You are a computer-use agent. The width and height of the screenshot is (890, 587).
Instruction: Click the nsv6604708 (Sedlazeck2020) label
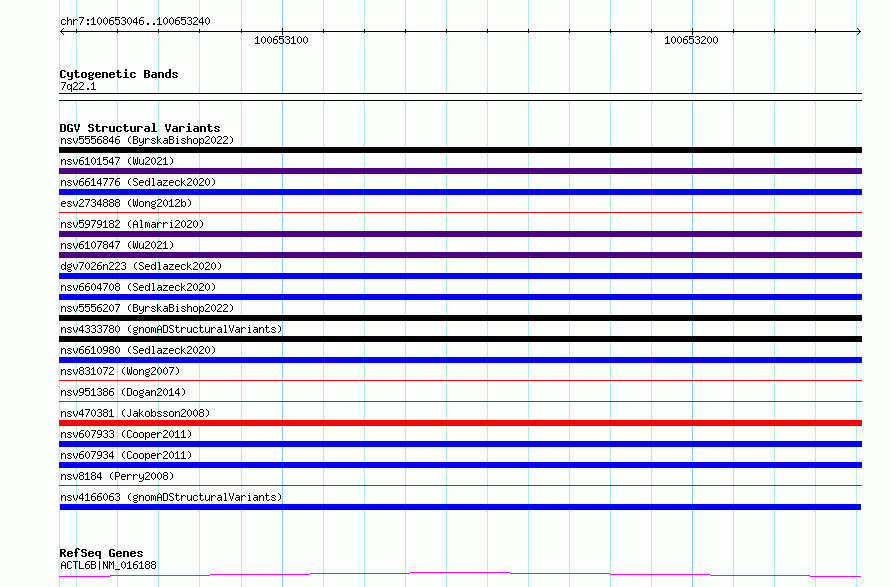pyautogui.click(x=138, y=287)
